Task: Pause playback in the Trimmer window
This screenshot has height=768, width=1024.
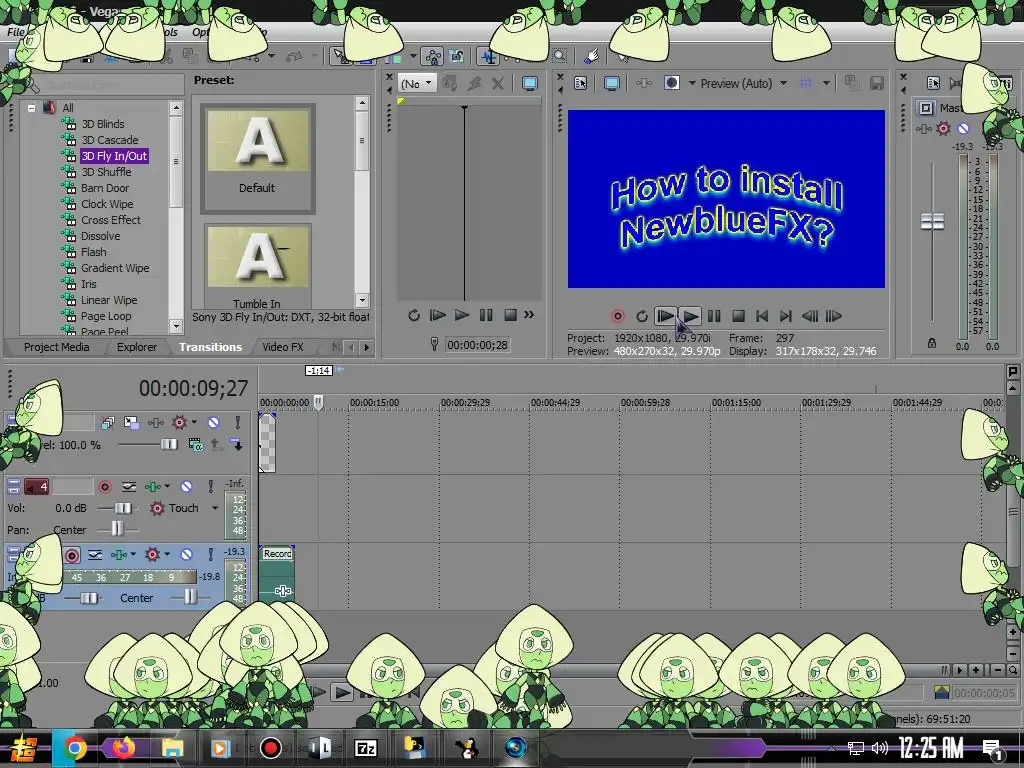Action: pyautogui.click(x=486, y=315)
